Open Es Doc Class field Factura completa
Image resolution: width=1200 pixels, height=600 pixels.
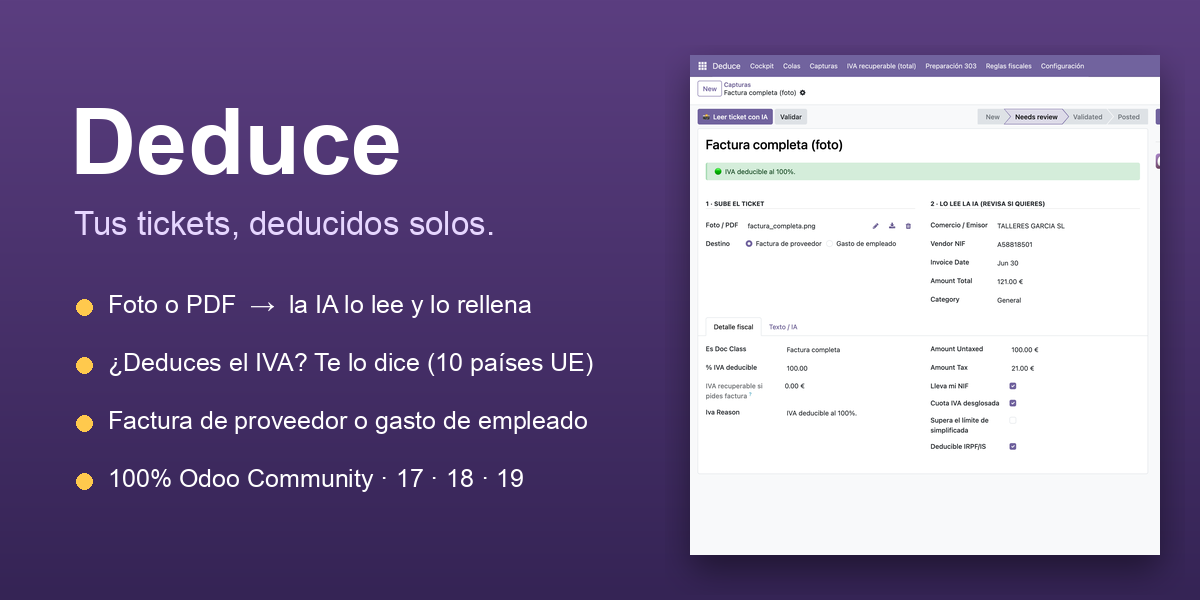813,350
